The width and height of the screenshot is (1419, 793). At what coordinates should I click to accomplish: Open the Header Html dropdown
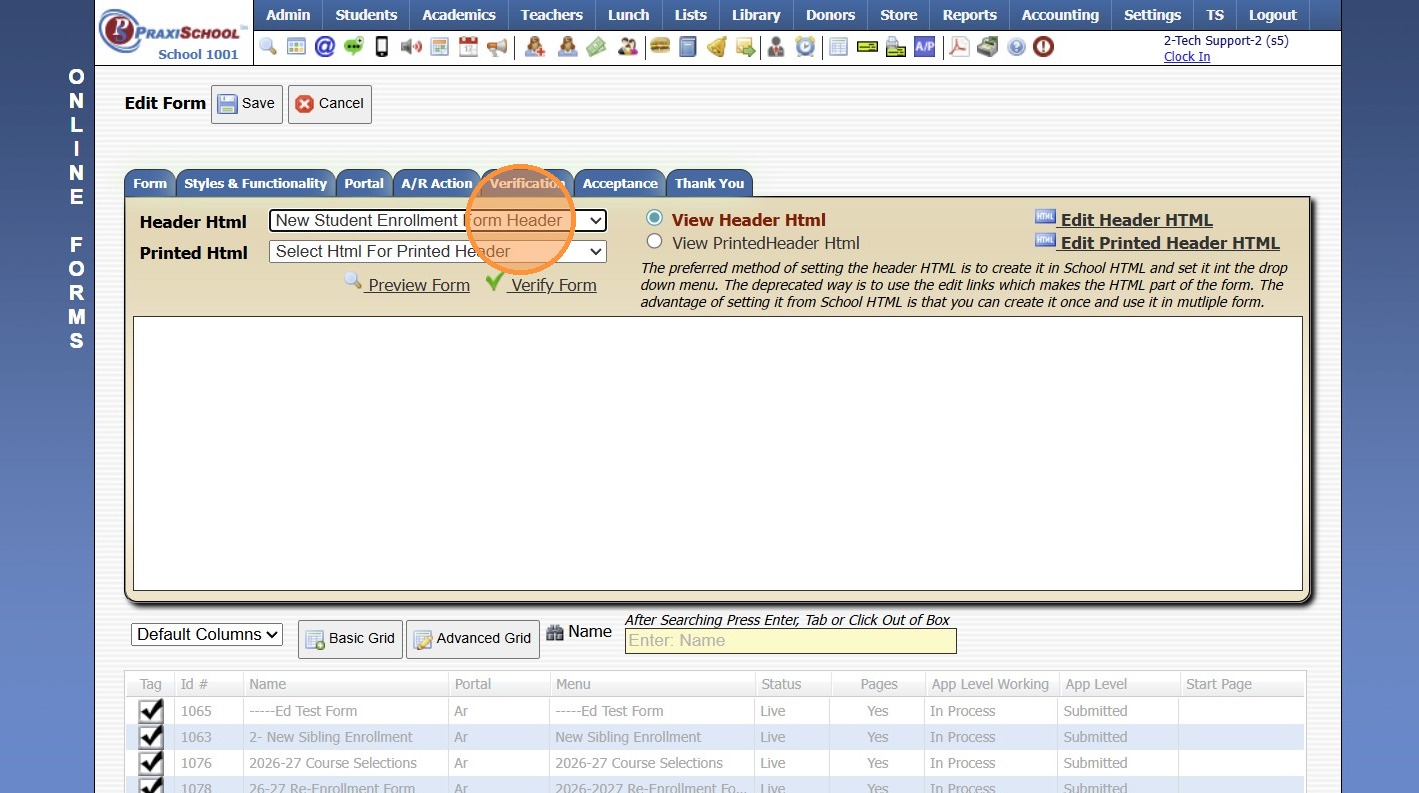pos(438,221)
